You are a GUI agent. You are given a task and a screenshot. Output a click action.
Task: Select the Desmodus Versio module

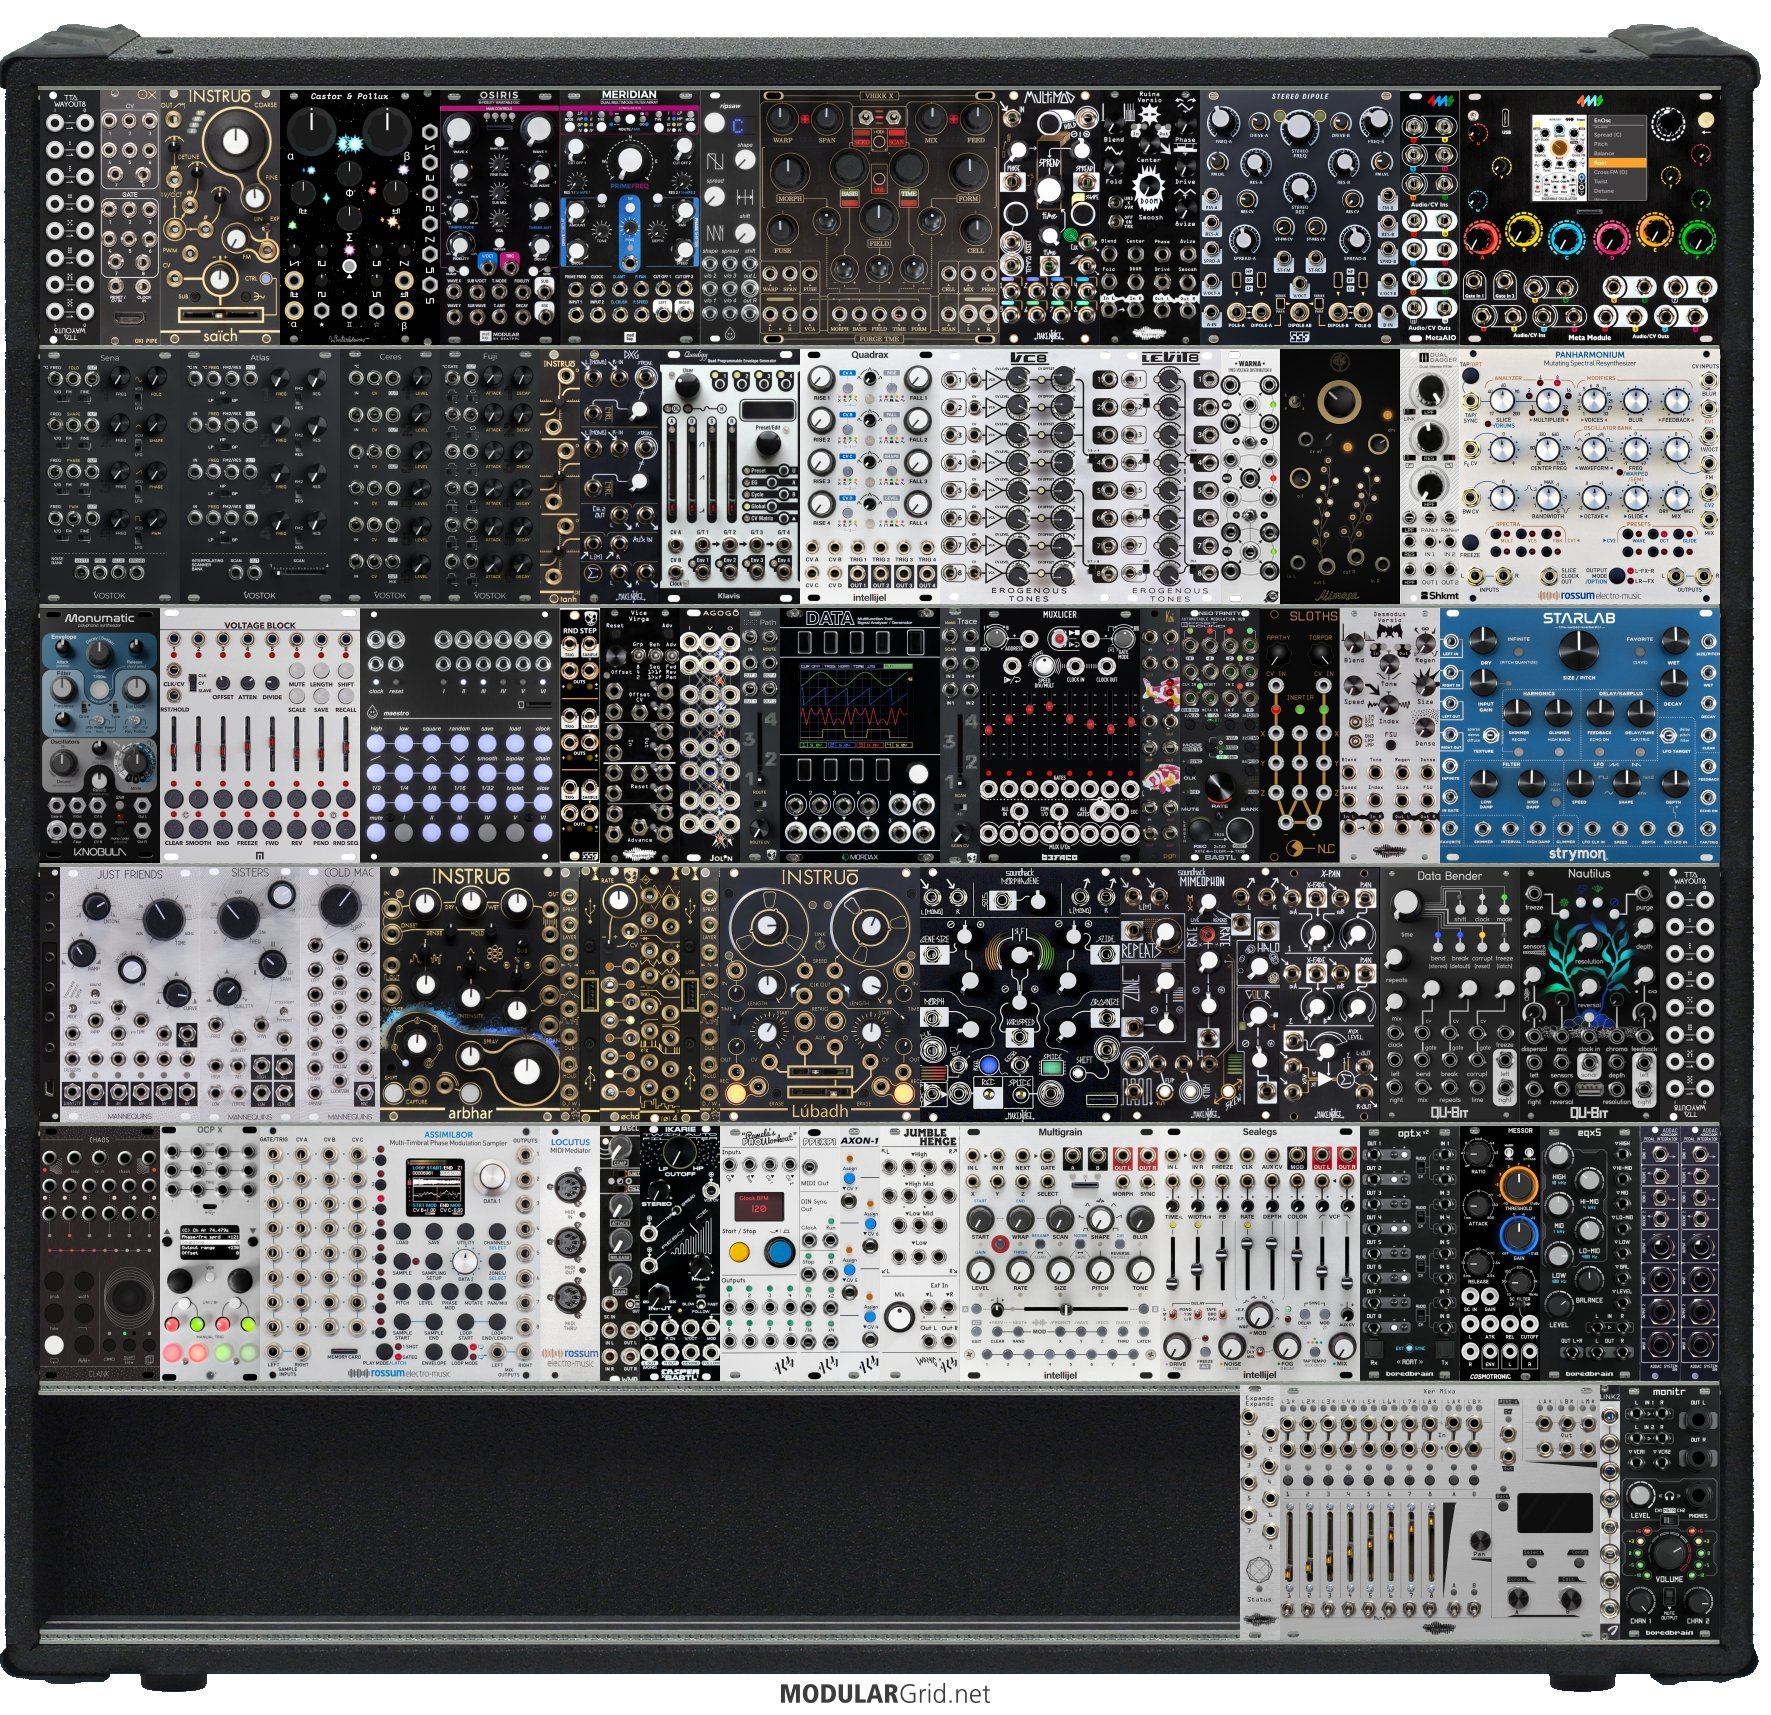[x=1390, y=735]
